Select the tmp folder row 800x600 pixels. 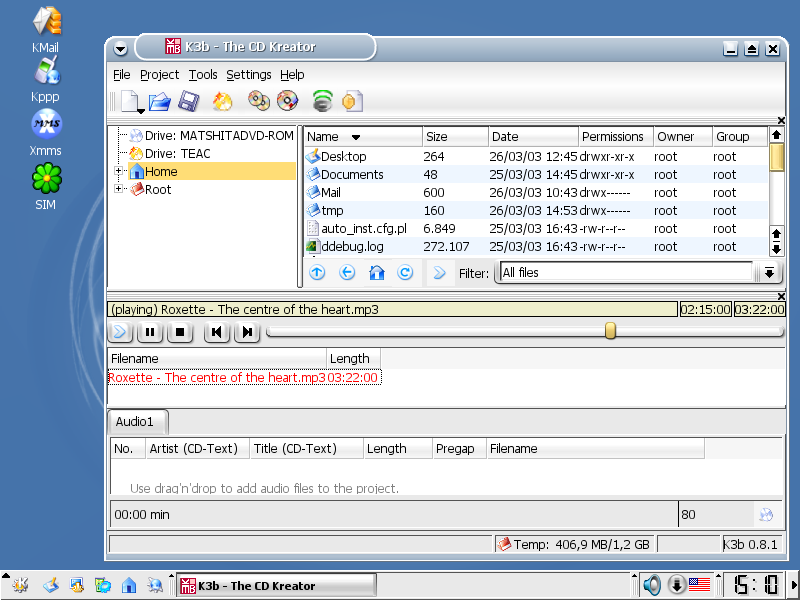pos(536,210)
